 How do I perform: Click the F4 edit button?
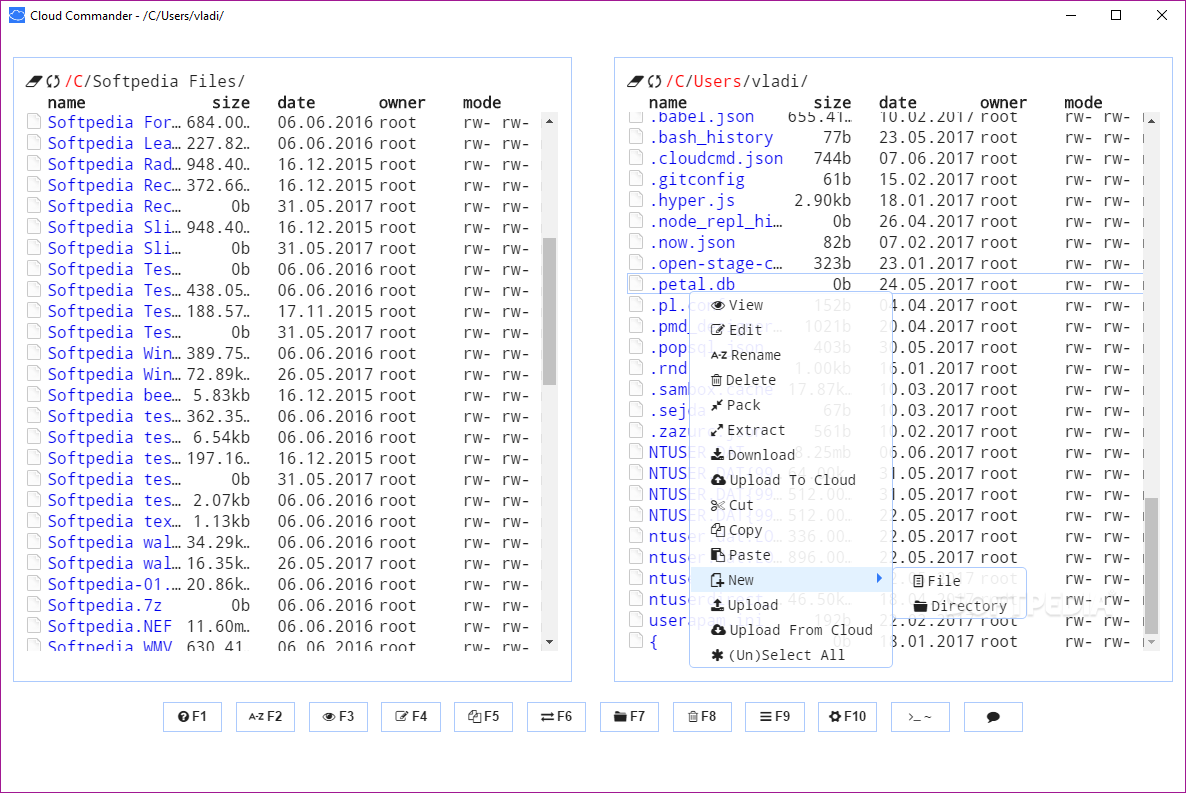pos(411,717)
